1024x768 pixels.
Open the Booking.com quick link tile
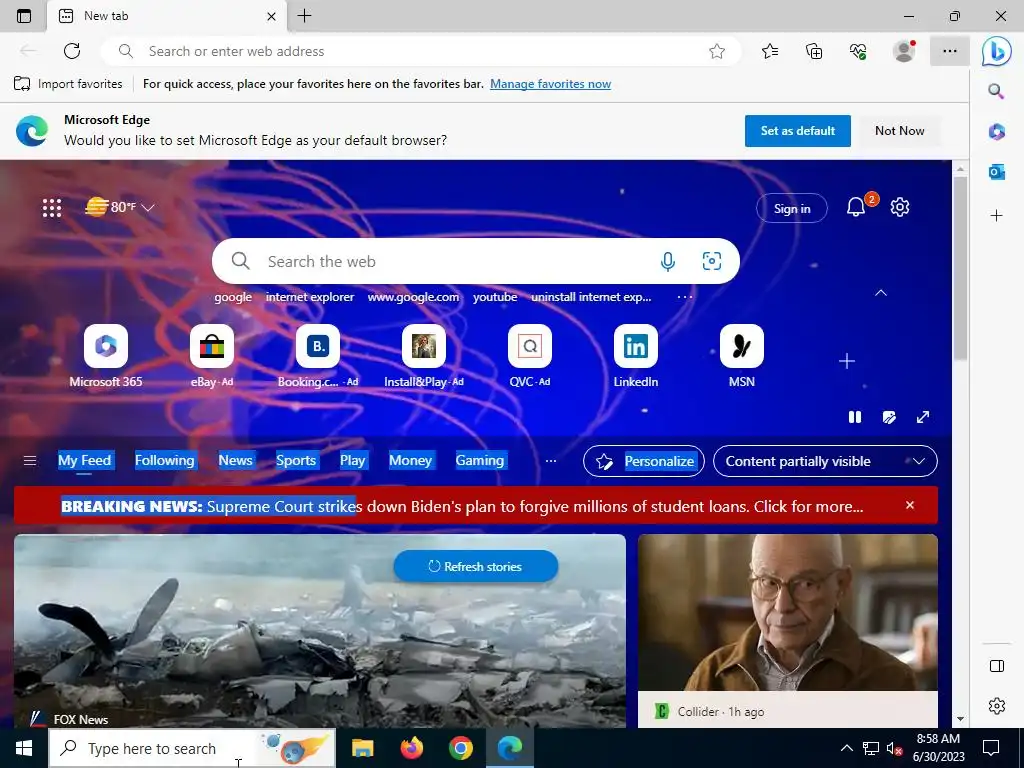(318, 357)
